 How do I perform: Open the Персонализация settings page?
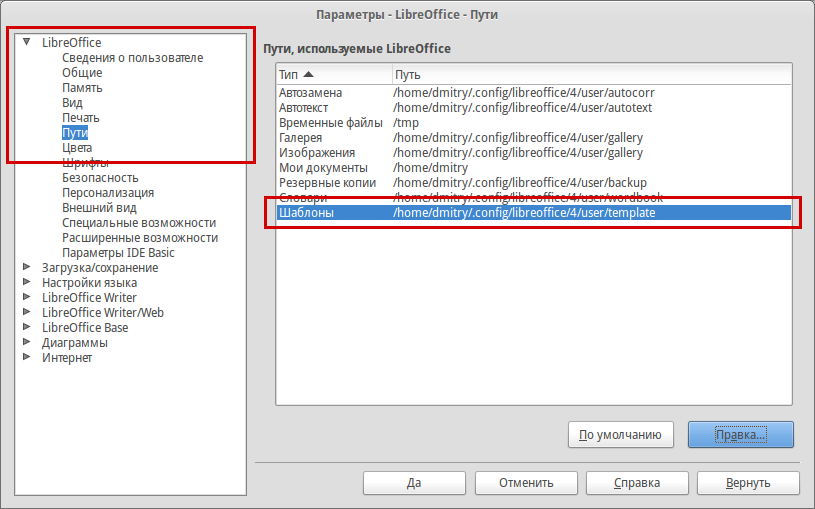pos(108,193)
